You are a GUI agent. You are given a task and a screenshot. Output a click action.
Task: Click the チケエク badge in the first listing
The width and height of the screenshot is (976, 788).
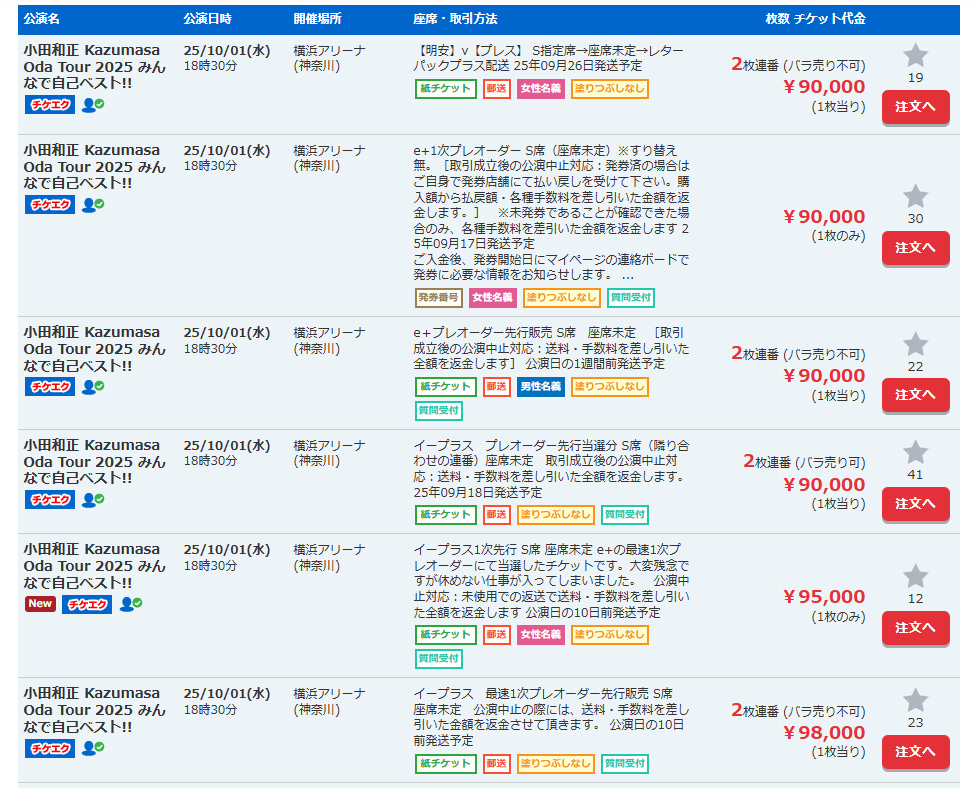coord(50,103)
